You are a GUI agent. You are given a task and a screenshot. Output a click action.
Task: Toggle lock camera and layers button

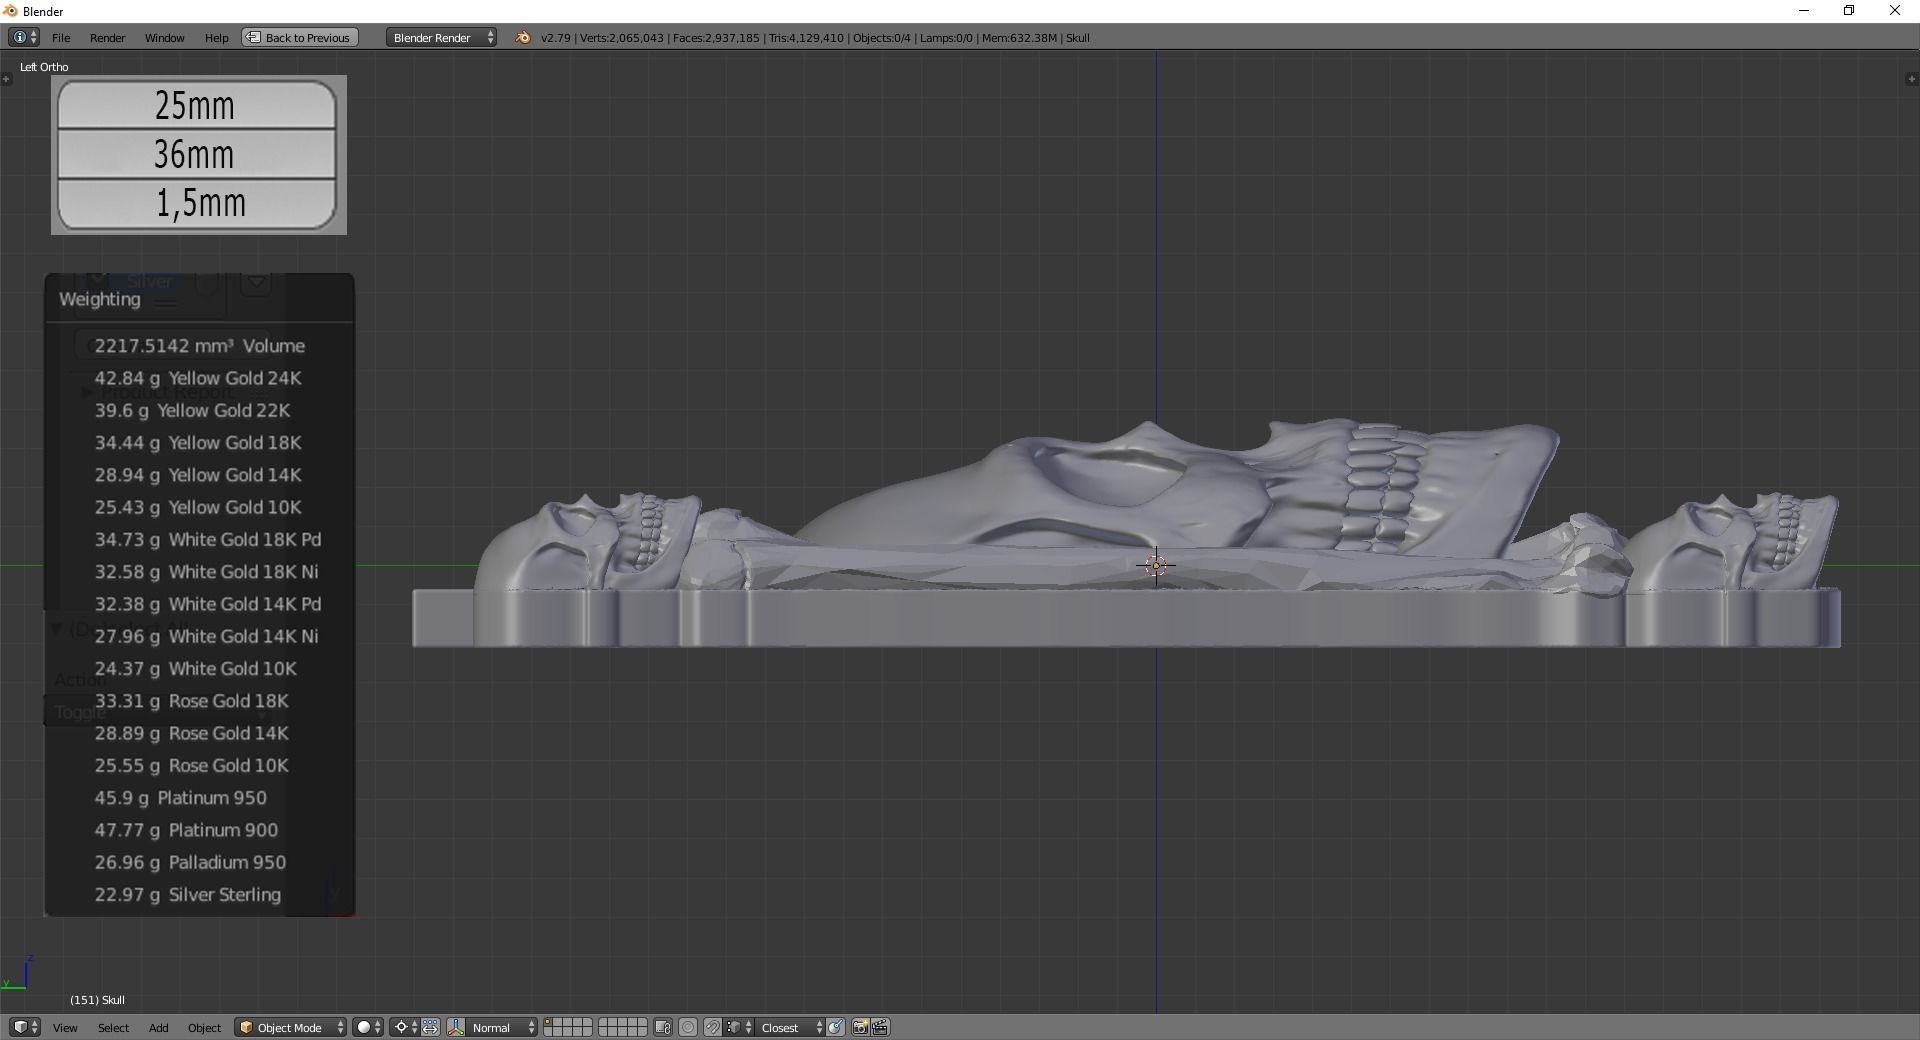[x=663, y=1027]
